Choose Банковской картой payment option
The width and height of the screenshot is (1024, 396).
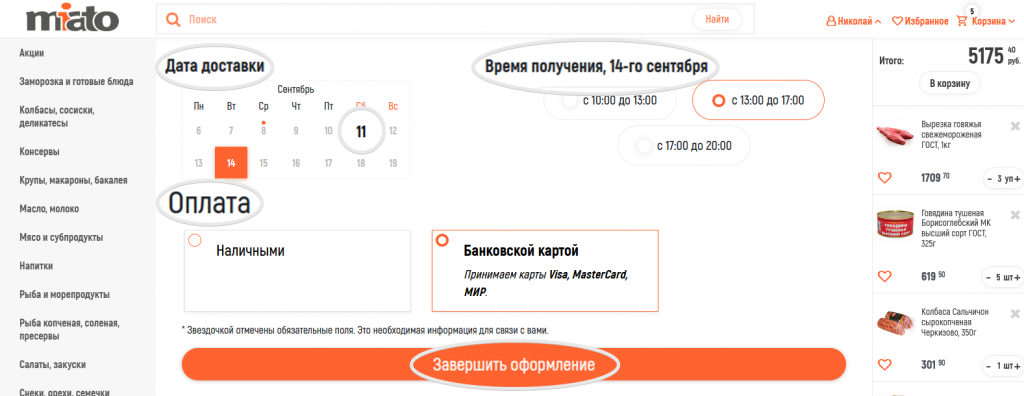coord(545,271)
